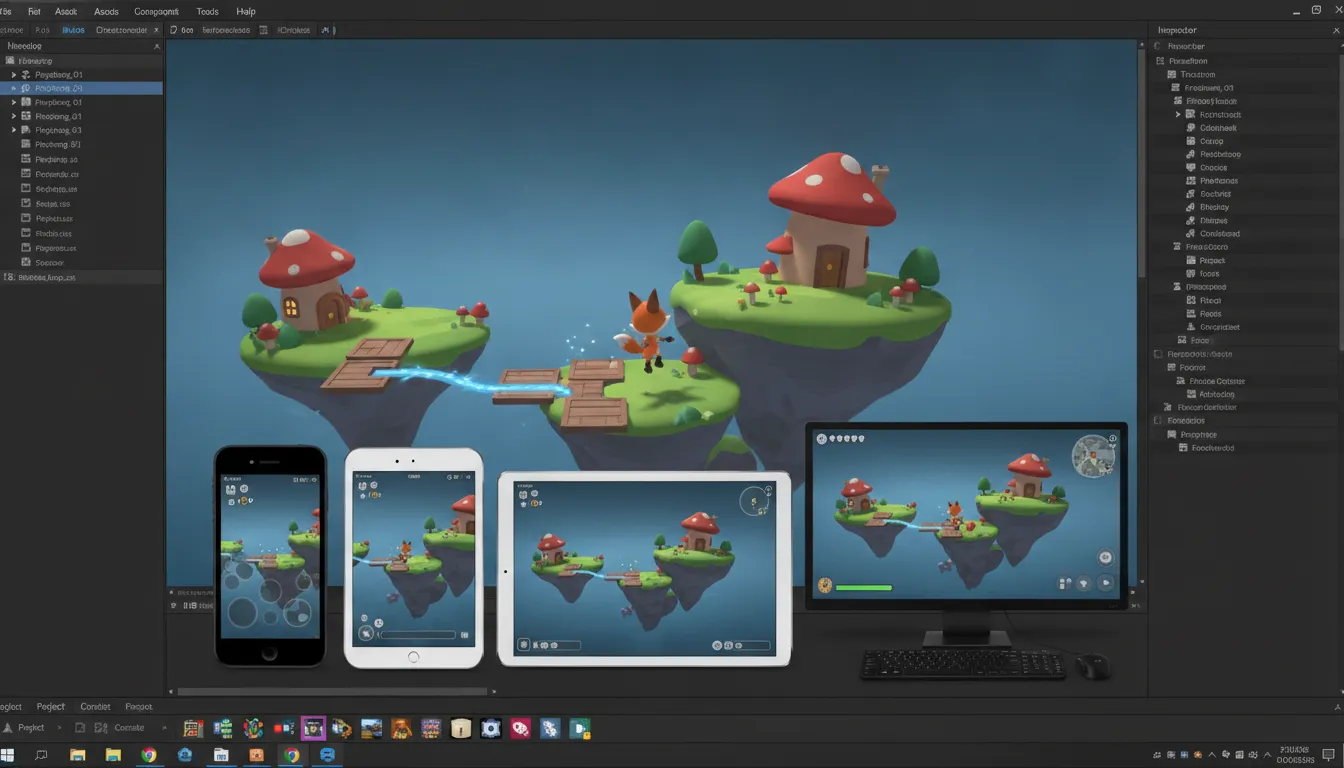
Task: Expand the first tree row ending _01
Action: click(14, 75)
